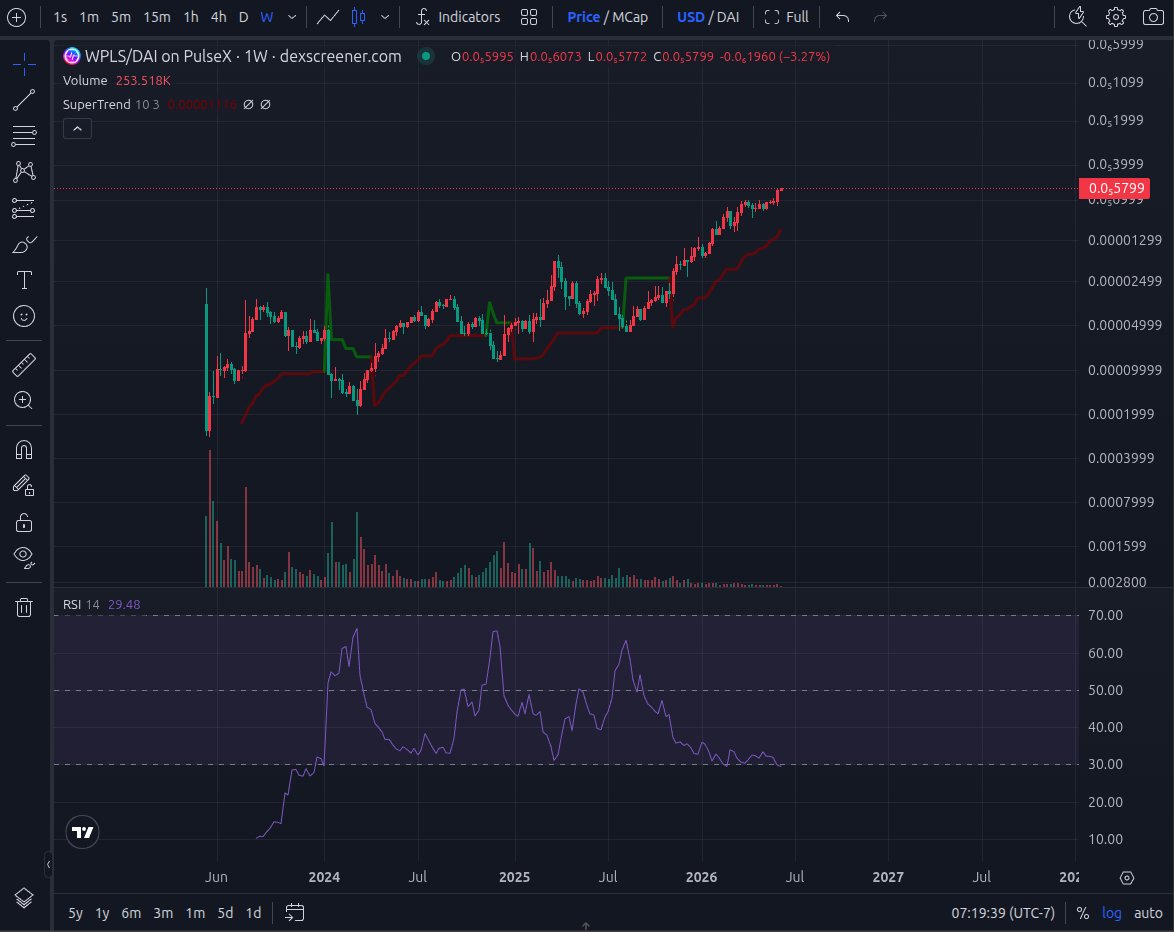Set the bottom date range to 1m

tap(195, 913)
